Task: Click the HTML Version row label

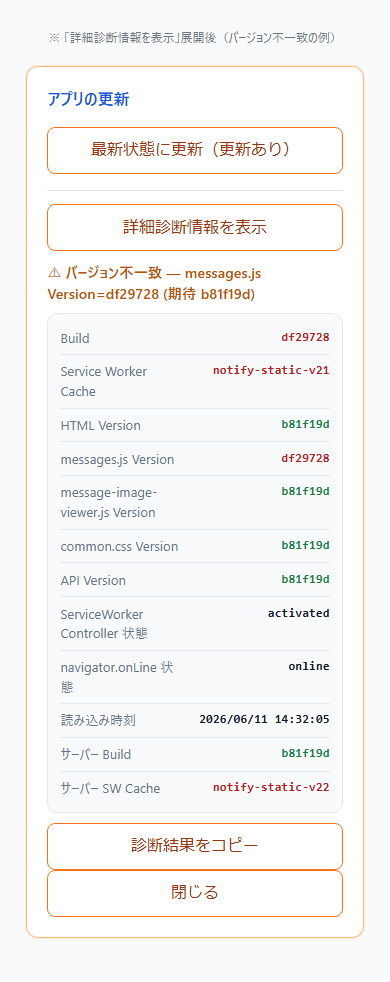Action: point(101,426)
